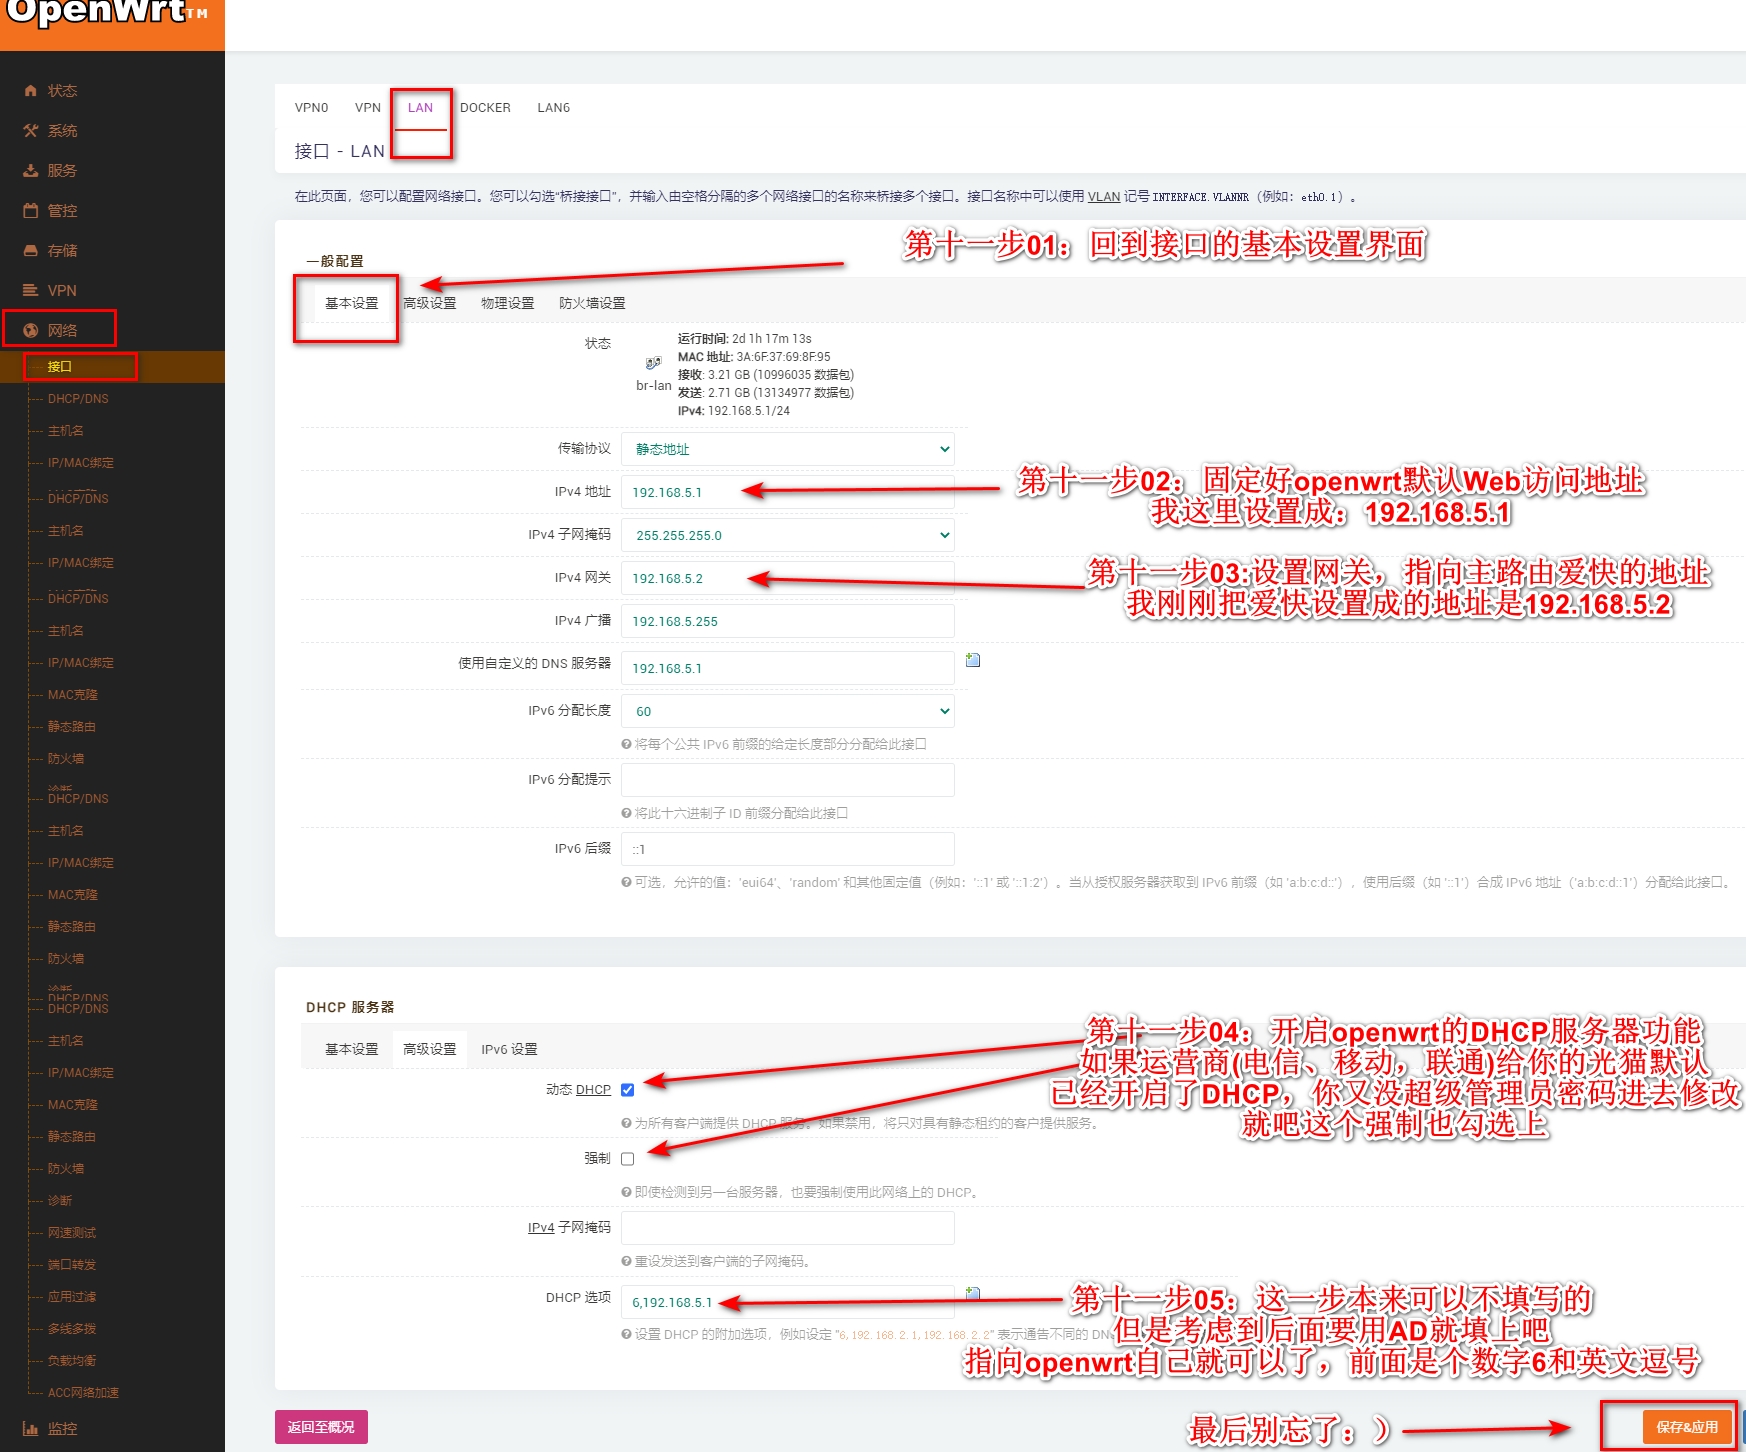This screenshot has height=1452, width=1746.
Task: Click the wrench icon for 系统 menu
Action: click(x=31, y=131)
